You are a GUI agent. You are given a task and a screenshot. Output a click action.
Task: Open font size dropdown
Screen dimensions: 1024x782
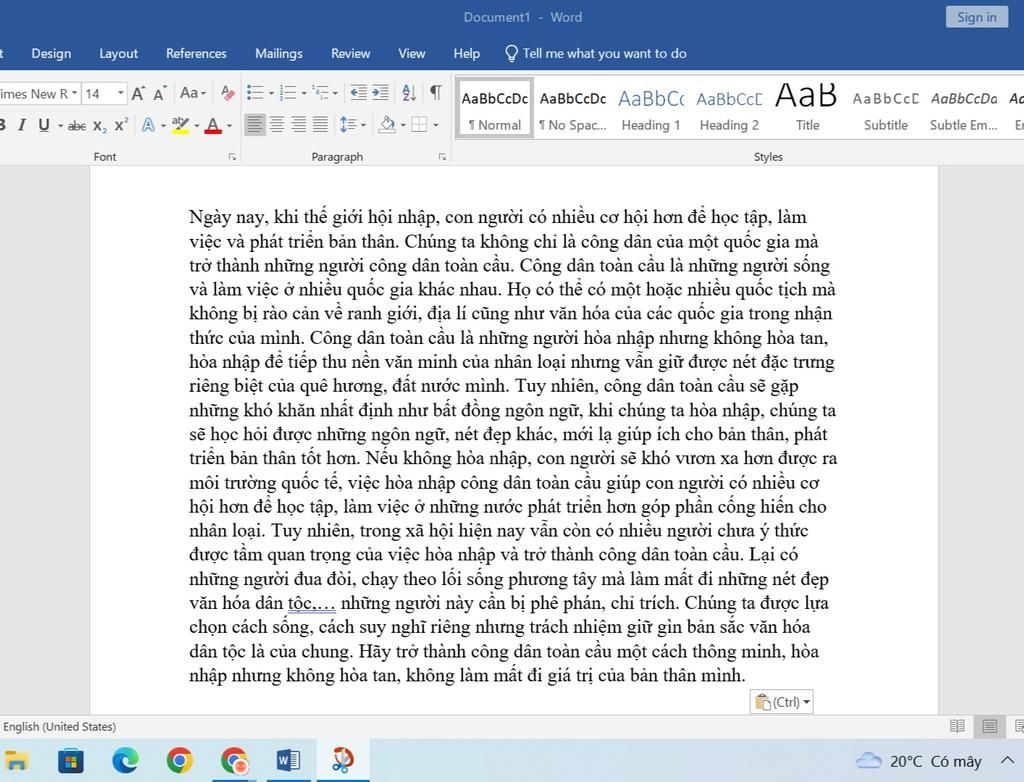coord(120,93)
